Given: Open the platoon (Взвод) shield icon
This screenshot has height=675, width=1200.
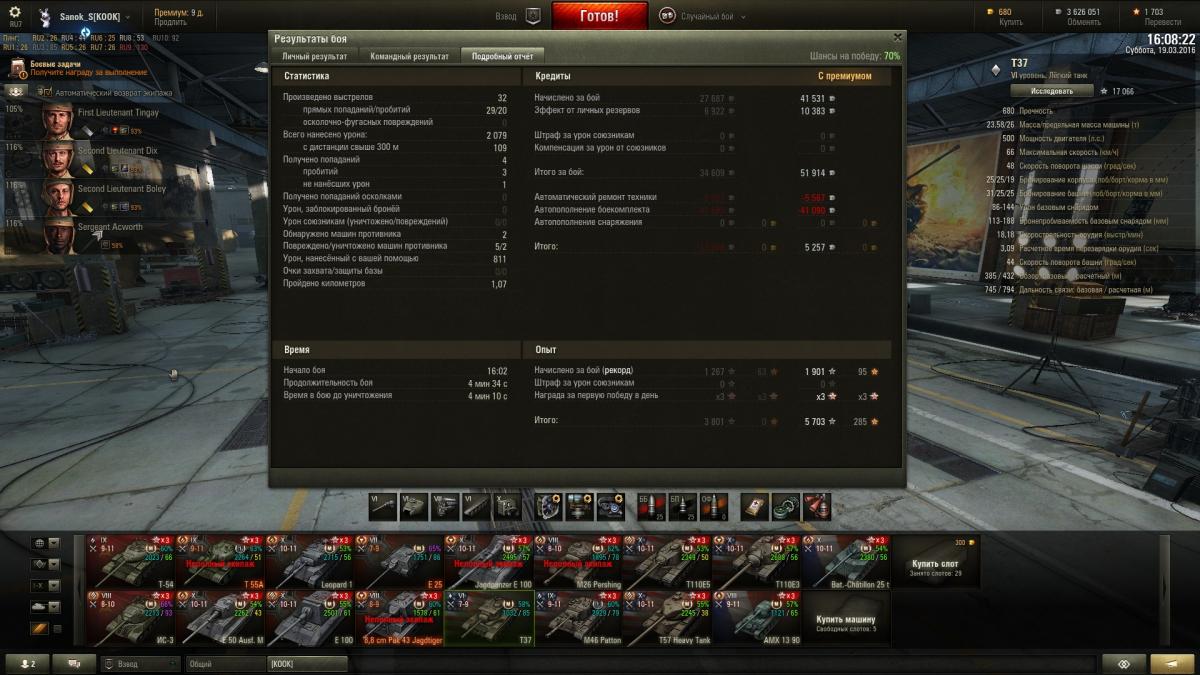Looking at the screenshot, I should [533, 16].
